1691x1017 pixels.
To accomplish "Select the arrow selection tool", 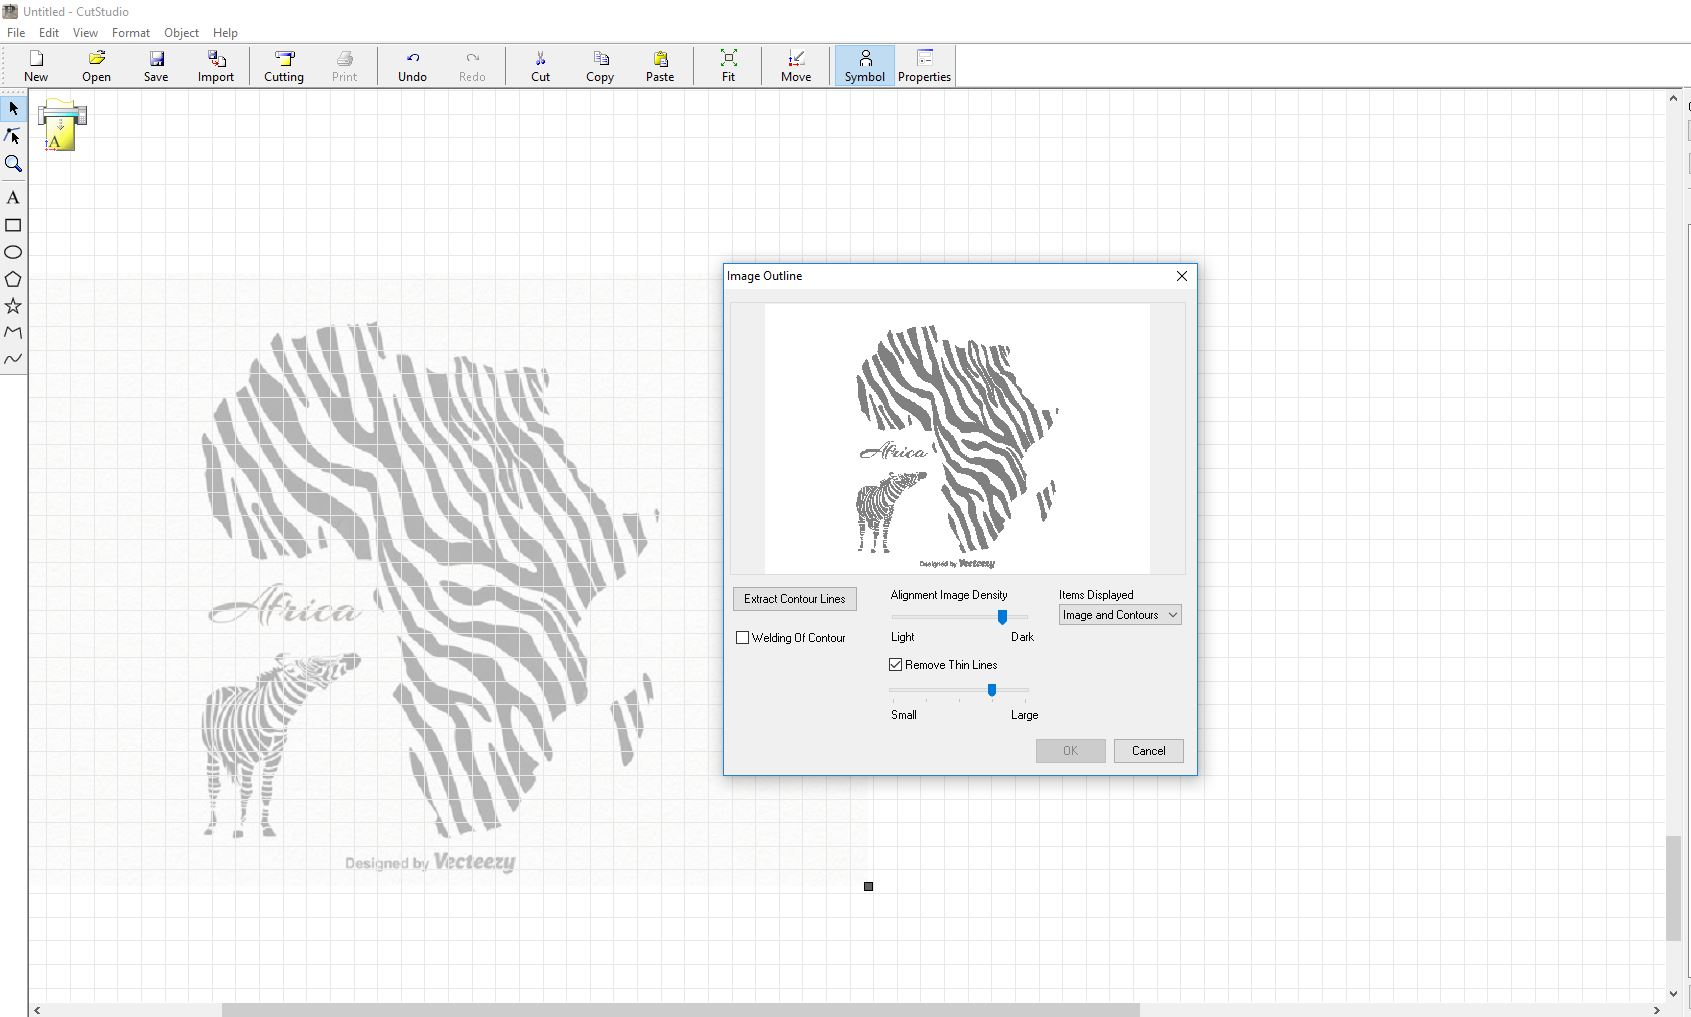I will pyautogui.click(x=13, y=108).
